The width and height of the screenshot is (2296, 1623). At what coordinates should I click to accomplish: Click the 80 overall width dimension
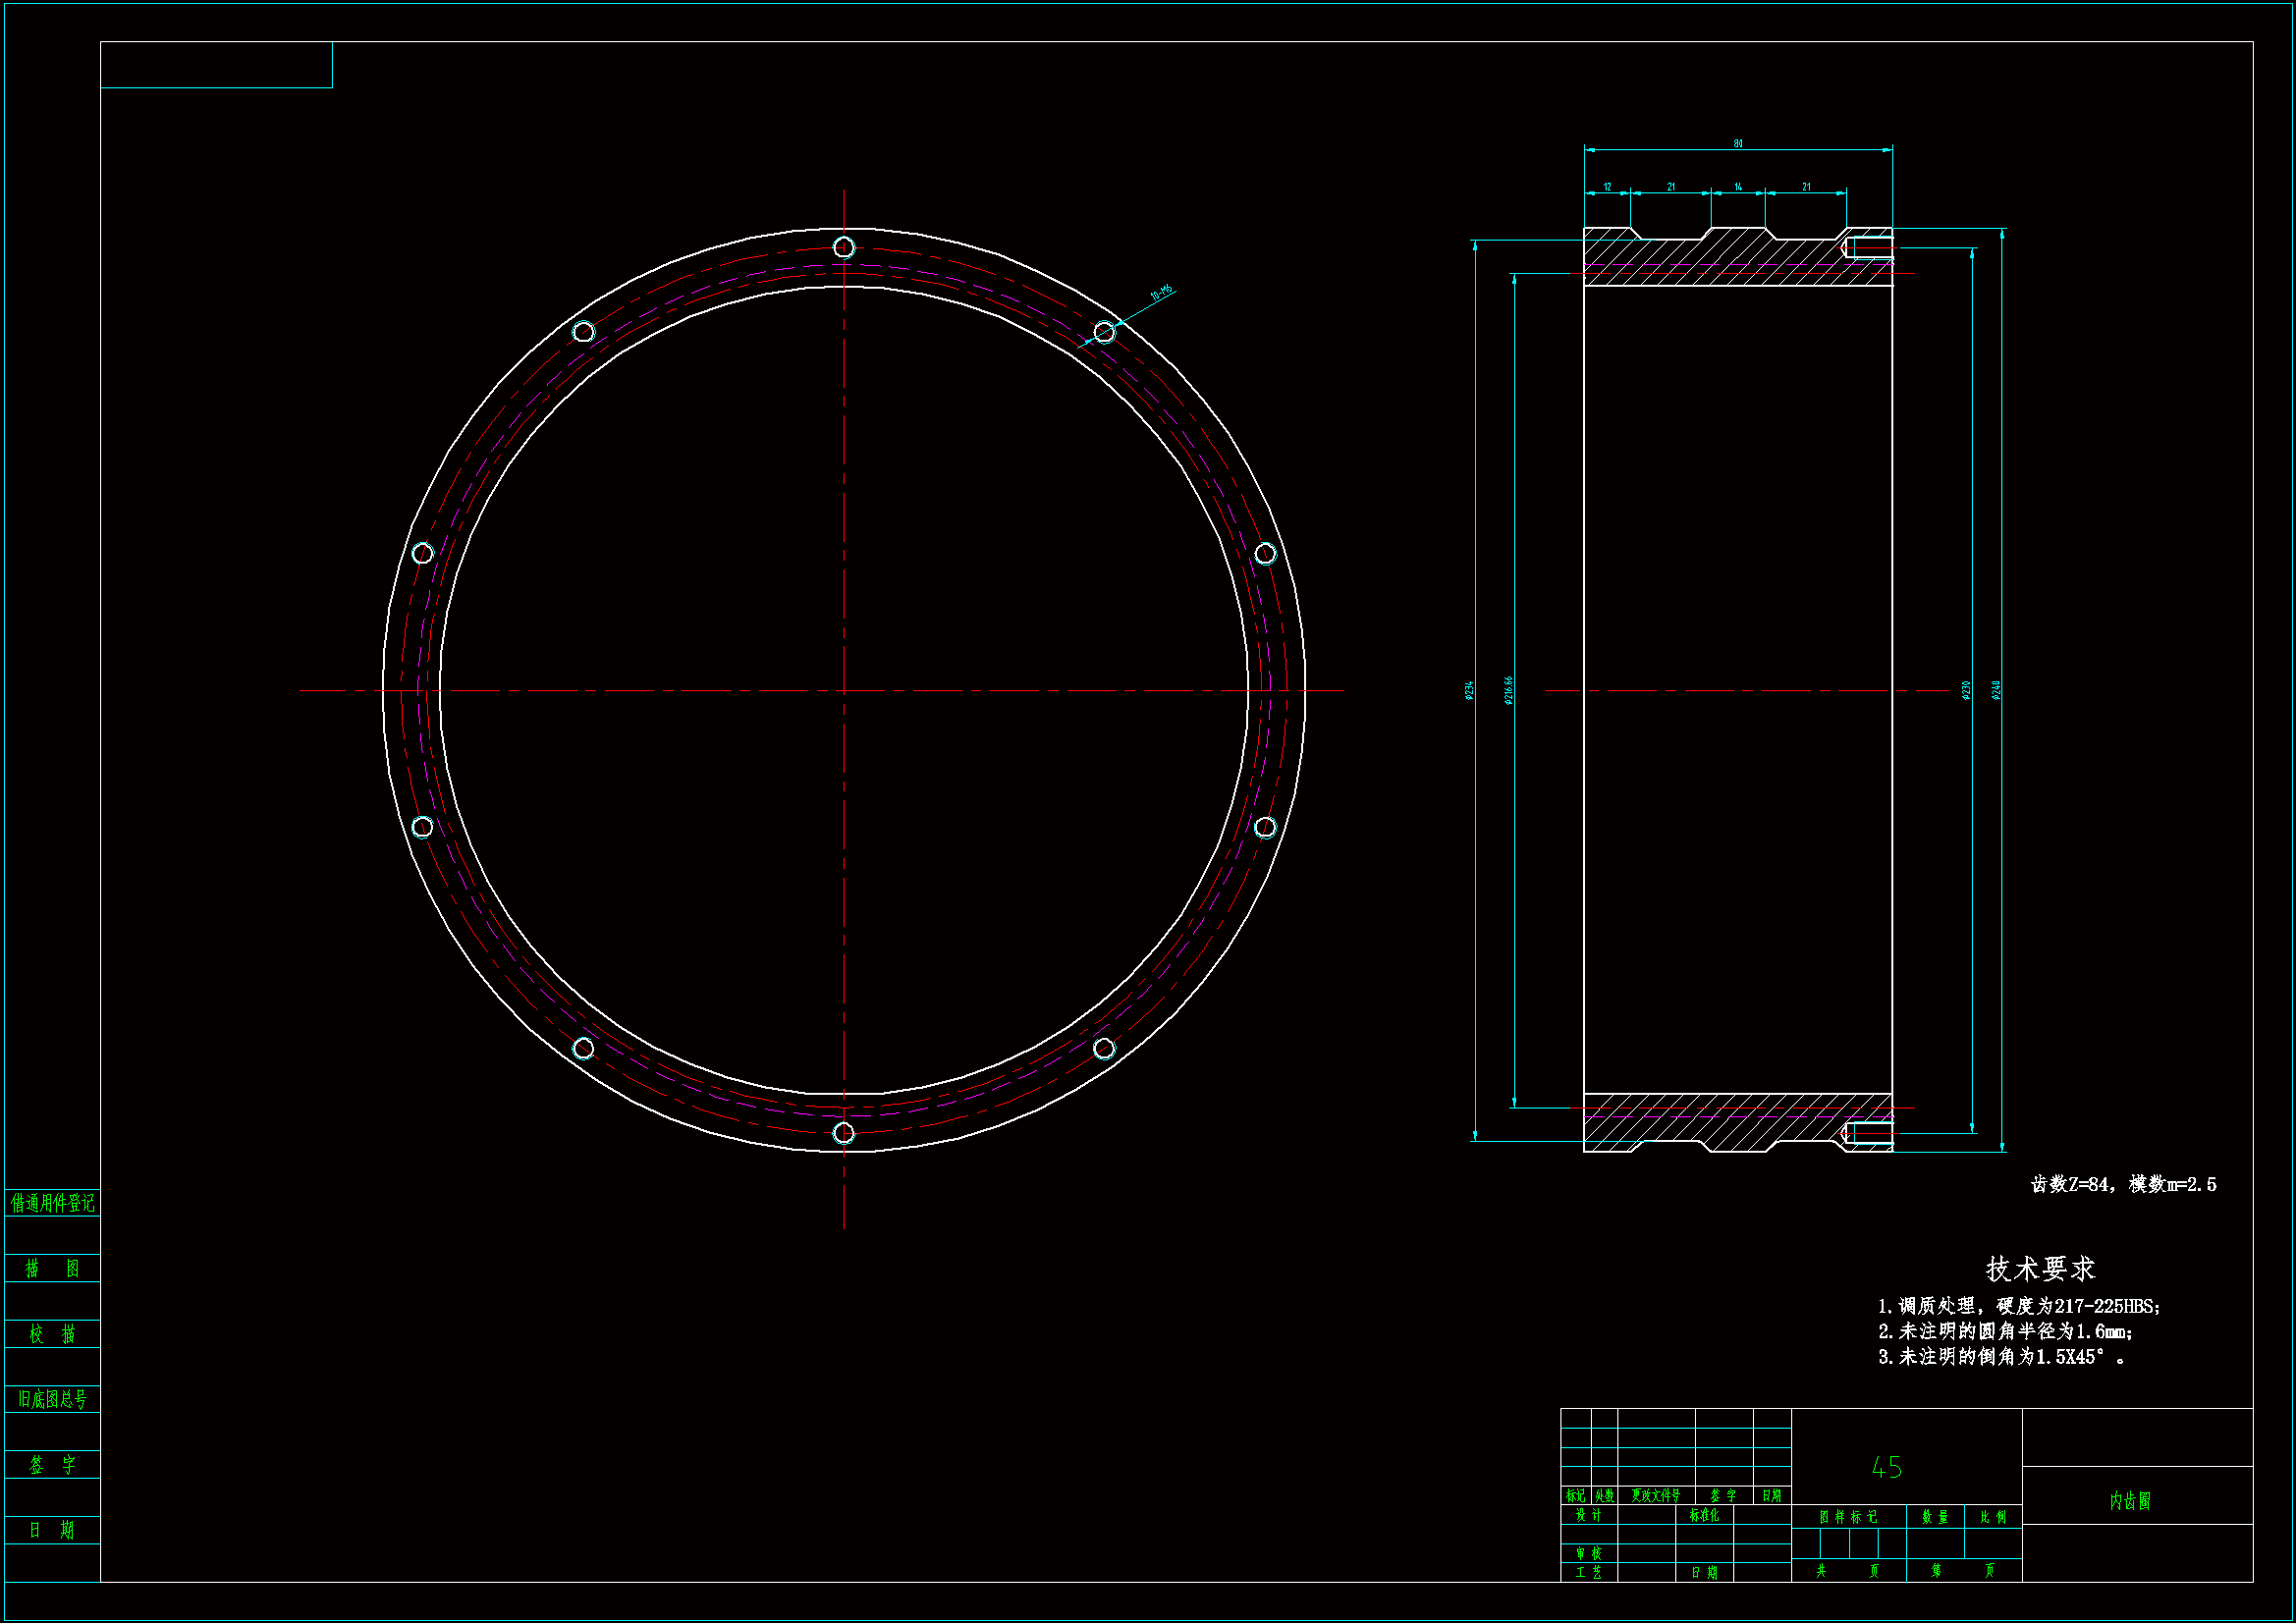(1737, 144)
